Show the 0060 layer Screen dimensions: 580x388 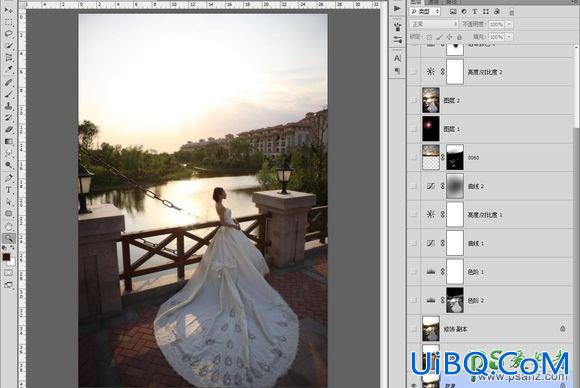414,157
